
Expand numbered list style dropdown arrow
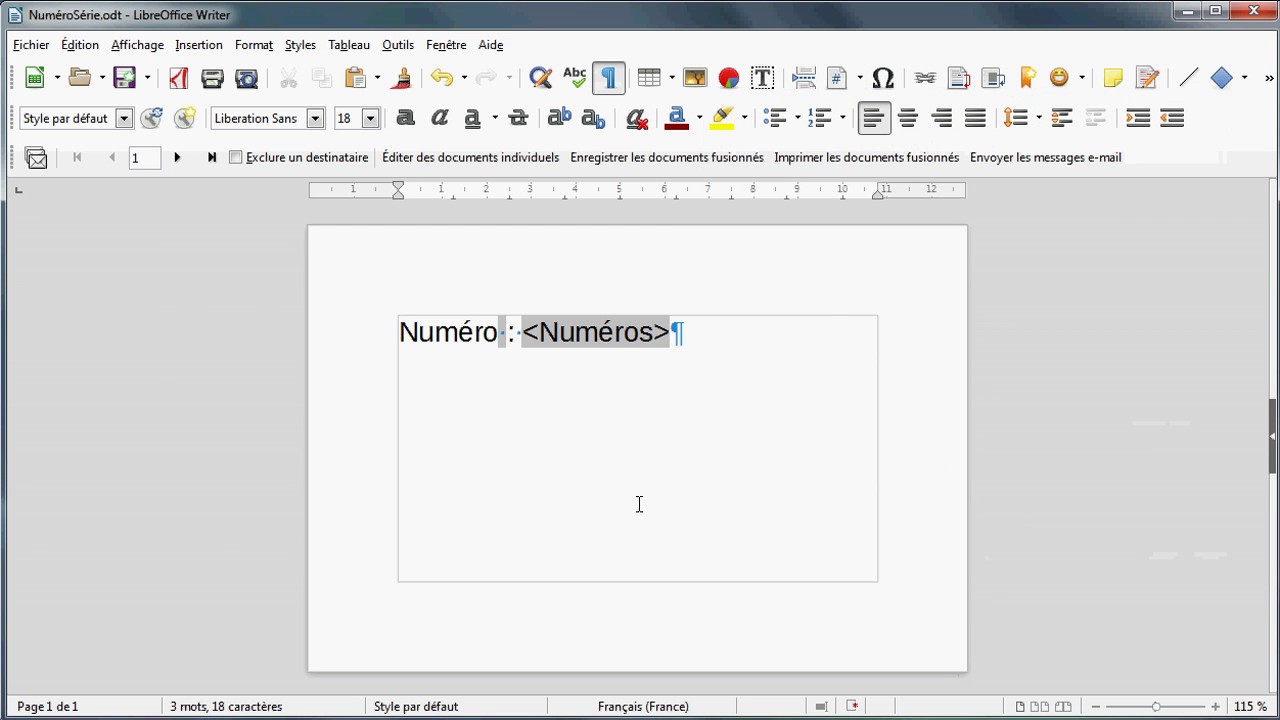(842, 118)
